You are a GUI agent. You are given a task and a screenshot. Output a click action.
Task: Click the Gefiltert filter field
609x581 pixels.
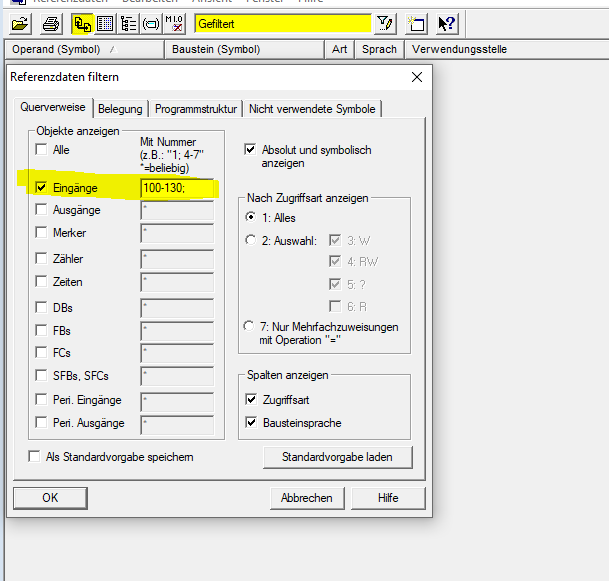283,24
